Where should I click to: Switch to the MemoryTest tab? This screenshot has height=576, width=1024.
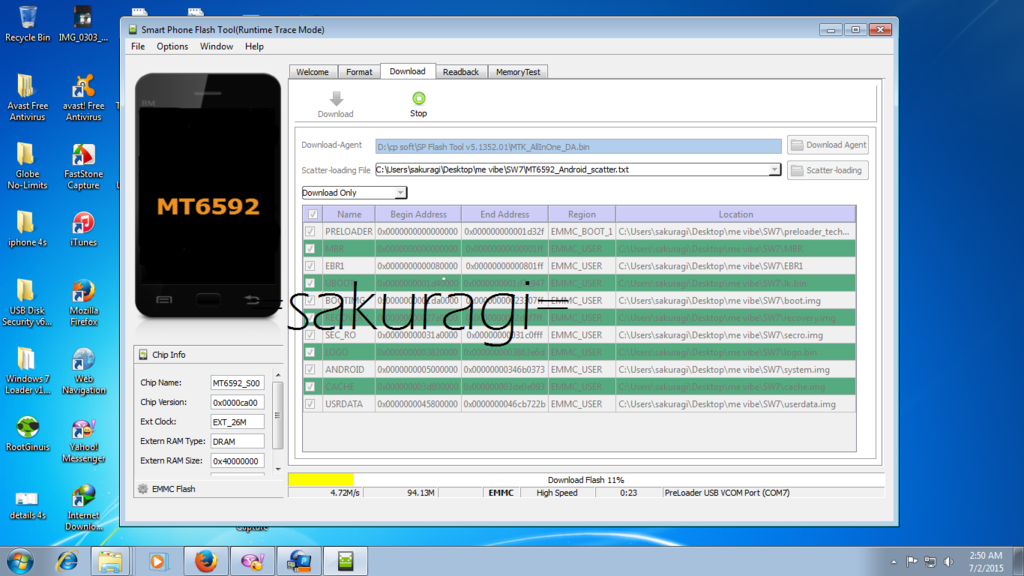tap(518, 72)
